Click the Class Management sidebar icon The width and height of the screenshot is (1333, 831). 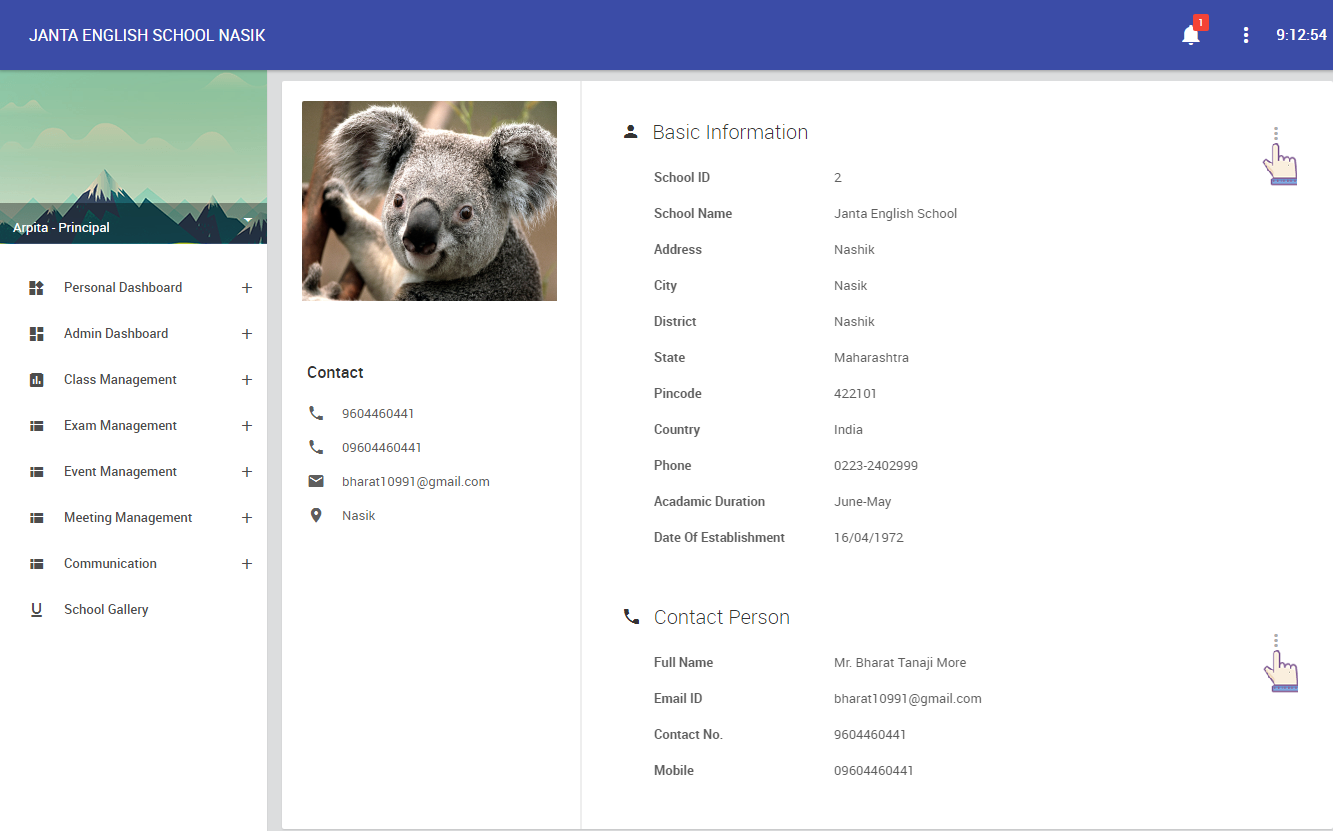(37, 380)
